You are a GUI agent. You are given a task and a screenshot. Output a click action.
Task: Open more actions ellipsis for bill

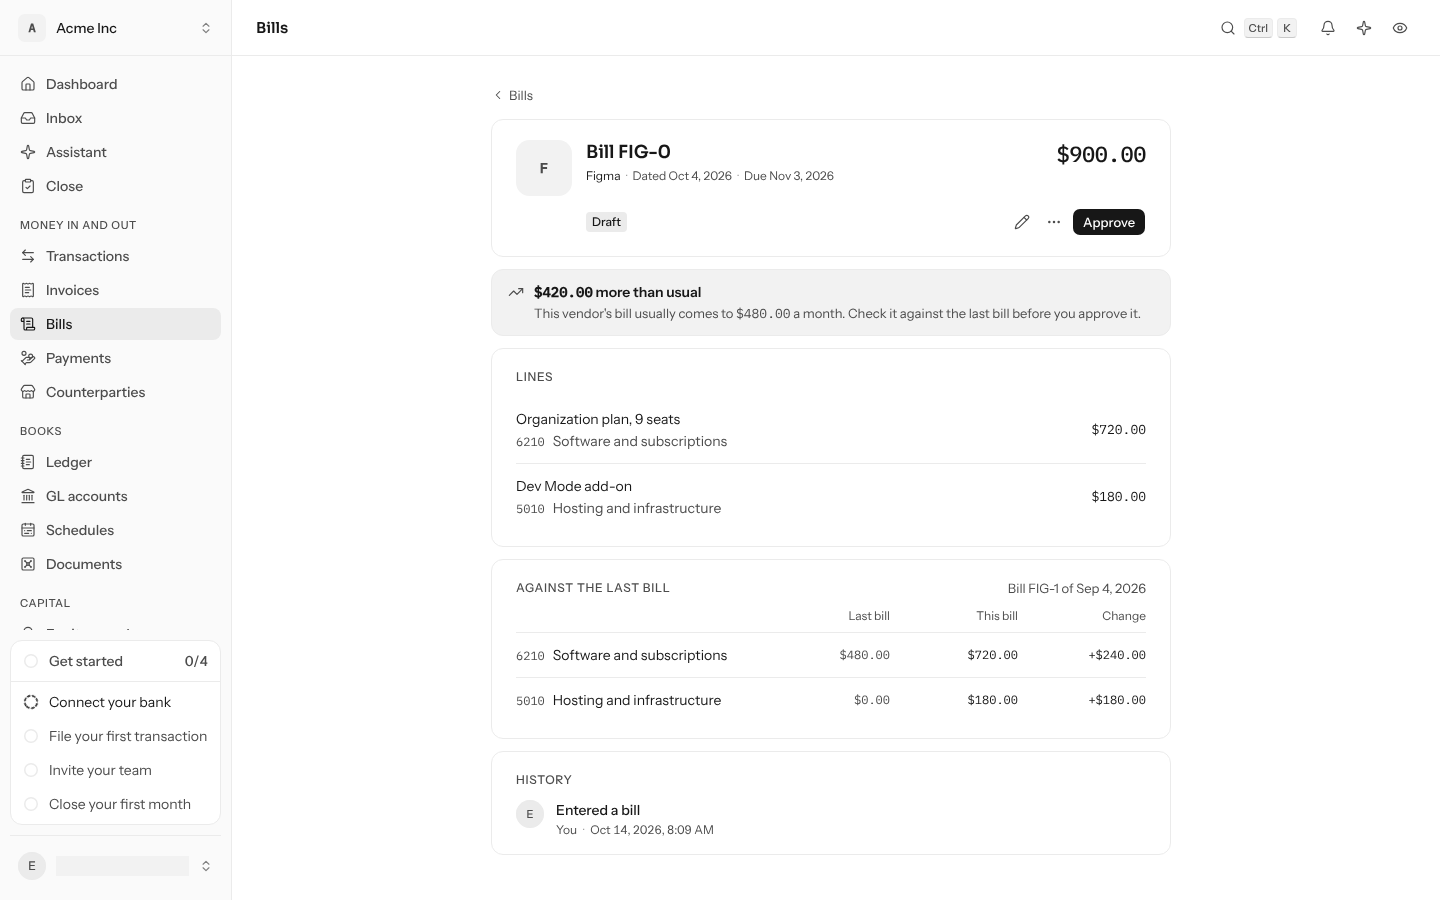click(1054, 222)
